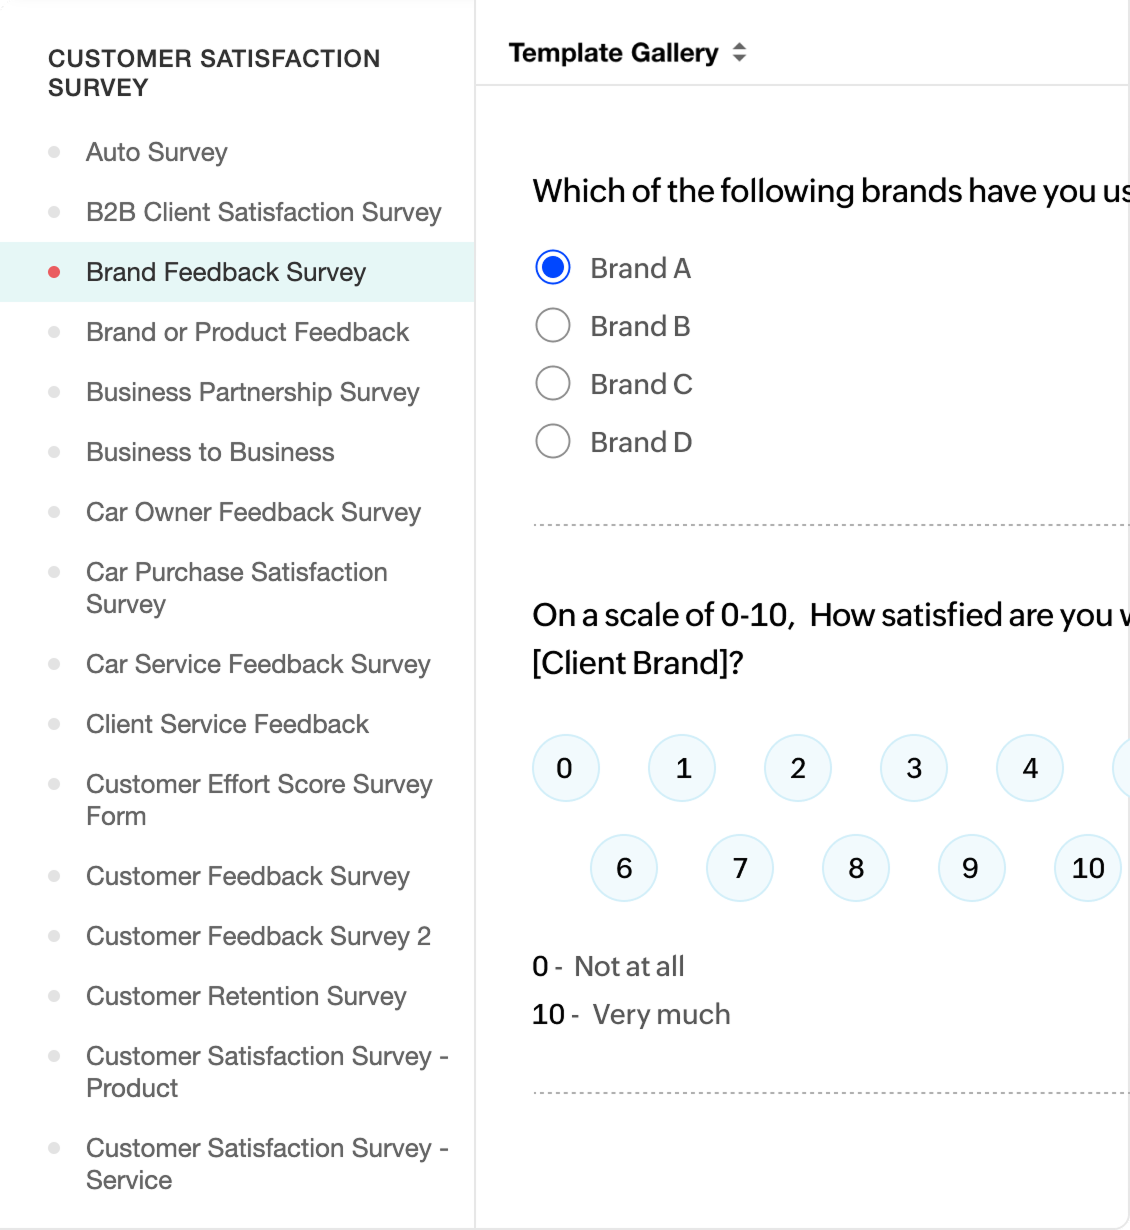Select the B2B Client Satisfaction Survey
The image size is (1130, 1230).
(x=264, y=212)
